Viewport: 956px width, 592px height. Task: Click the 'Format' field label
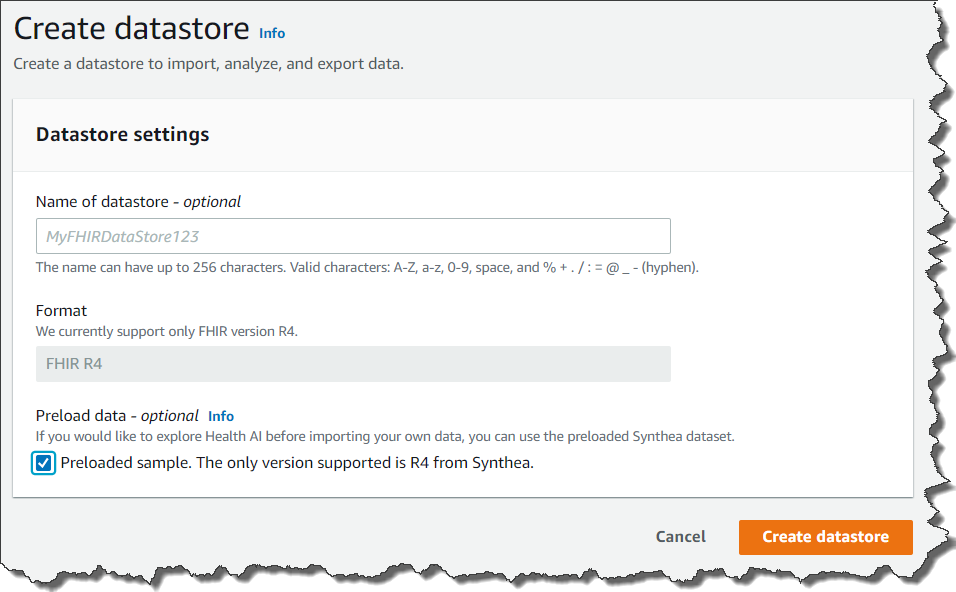pos(61,310)
